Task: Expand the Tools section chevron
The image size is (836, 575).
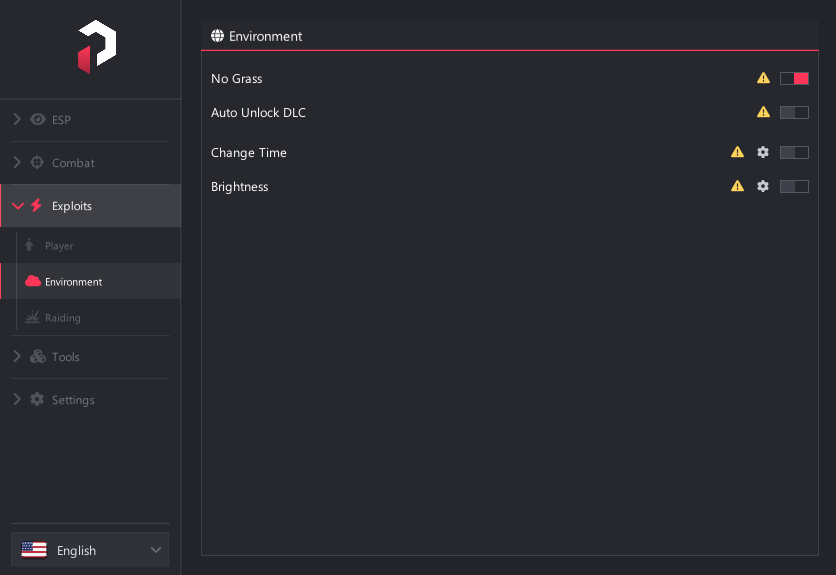Action: click(x=17, y=356)
